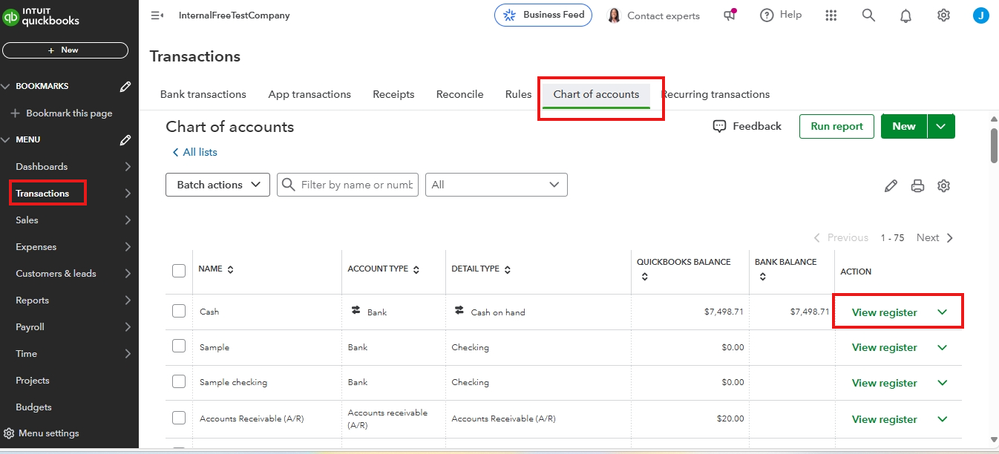Toggle the select-all header checkbox
The width and height of the screenshot is (999, 454).
coord(179,270)
